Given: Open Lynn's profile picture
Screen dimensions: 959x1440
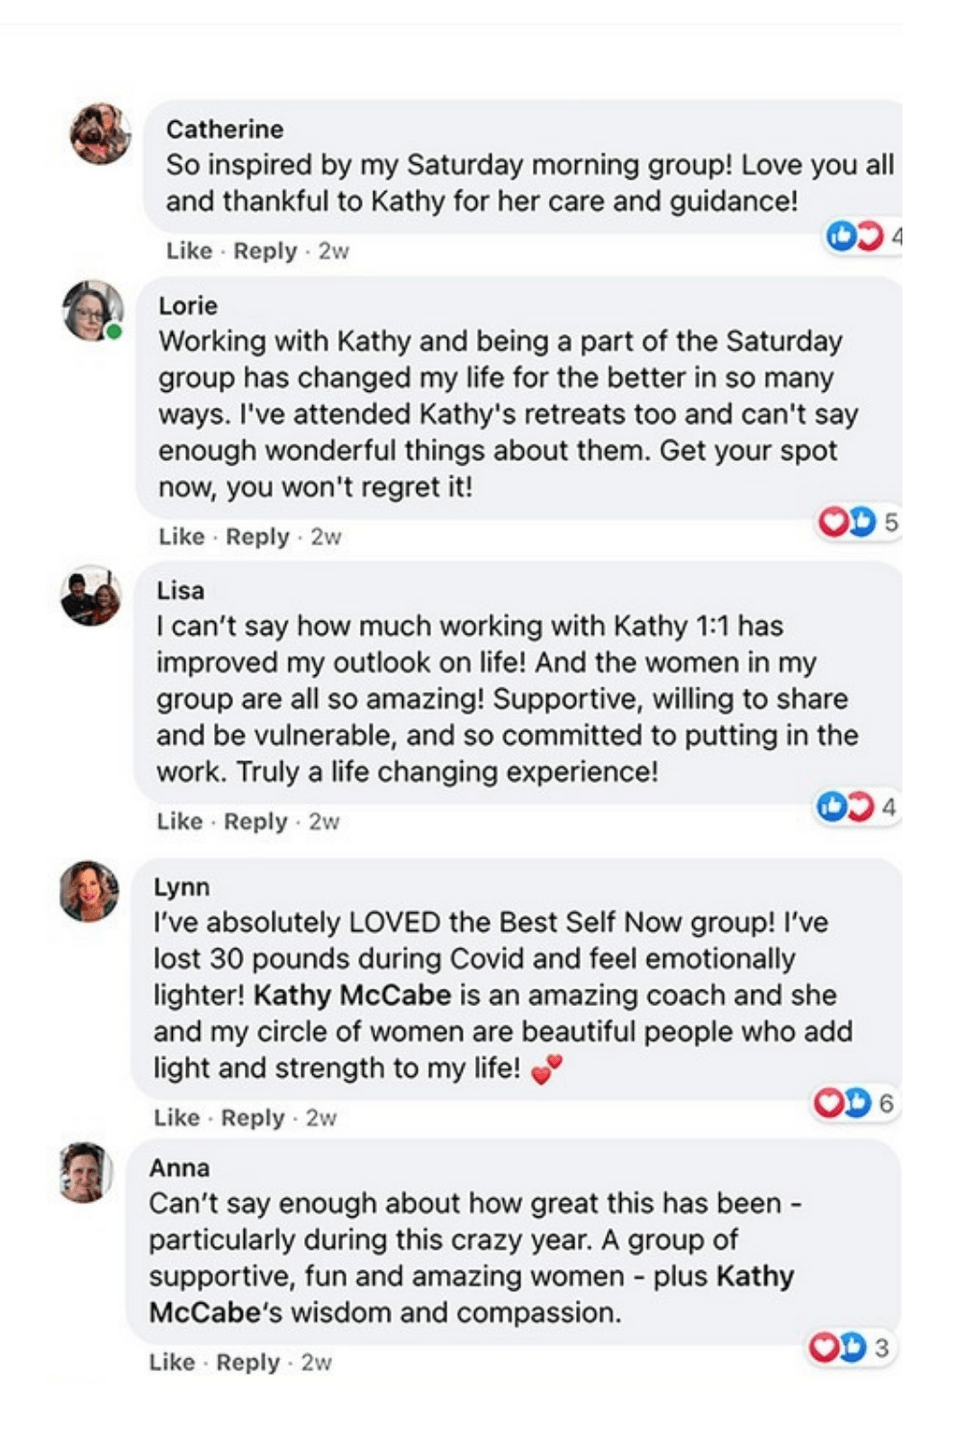Looking at the screenshot, I should point(89,890).
